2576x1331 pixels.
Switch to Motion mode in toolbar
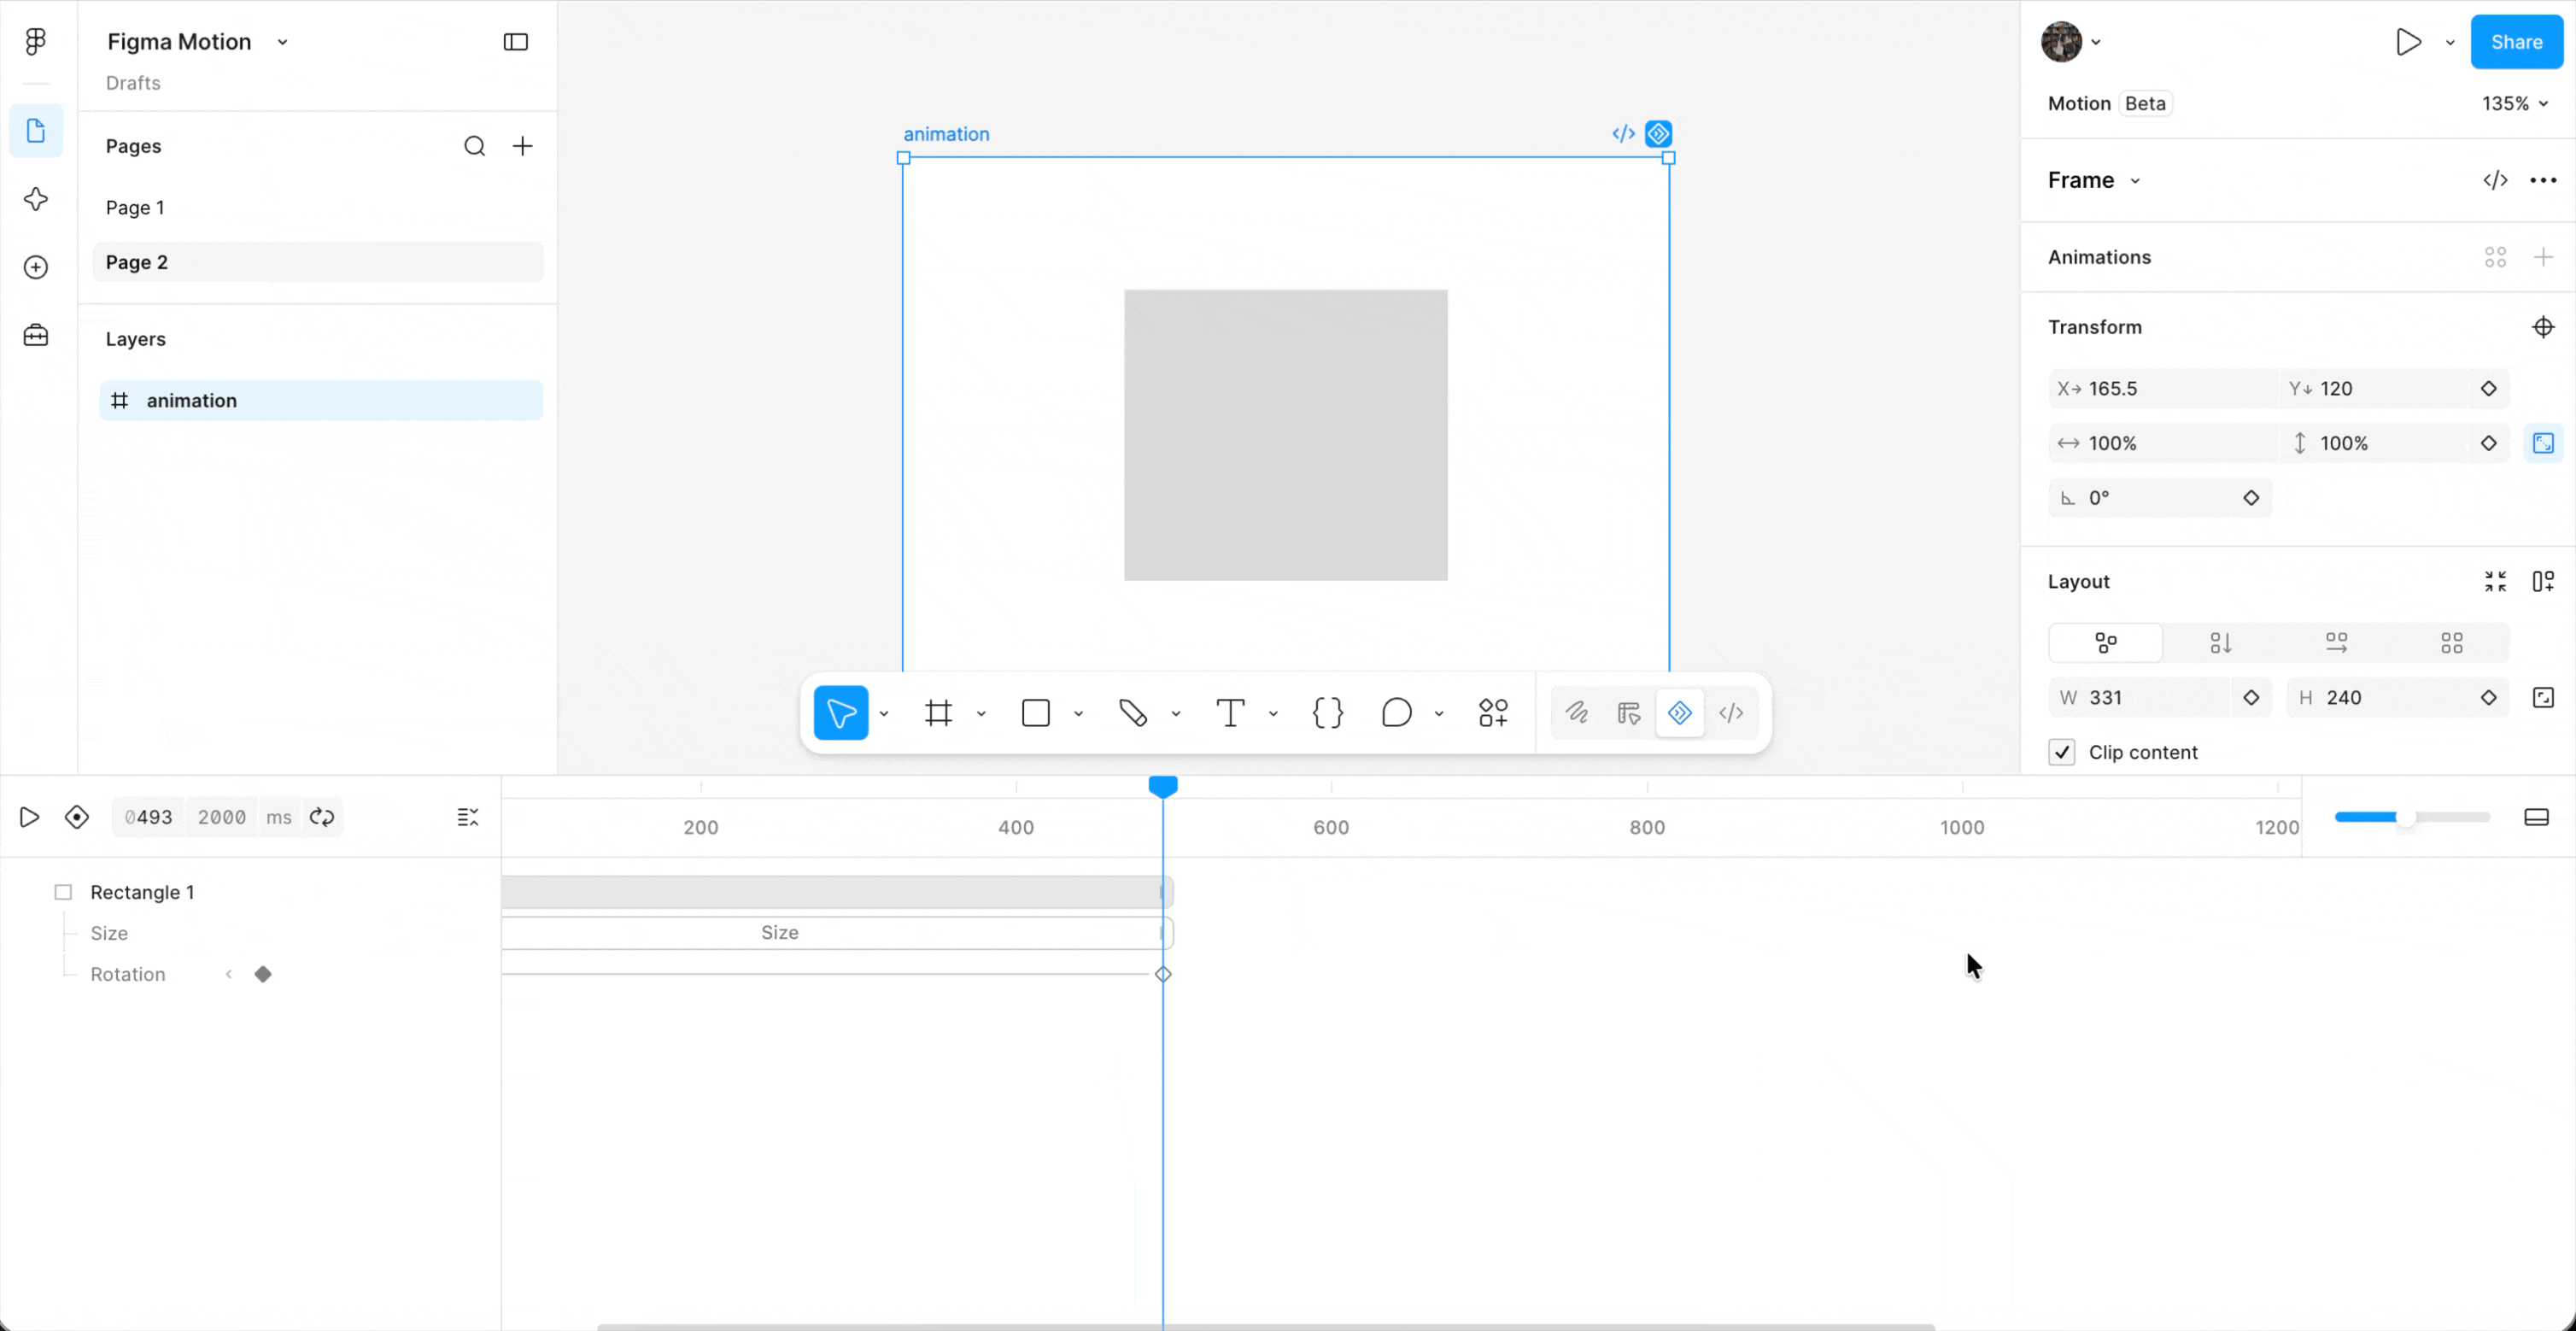tap(1680, 713)
